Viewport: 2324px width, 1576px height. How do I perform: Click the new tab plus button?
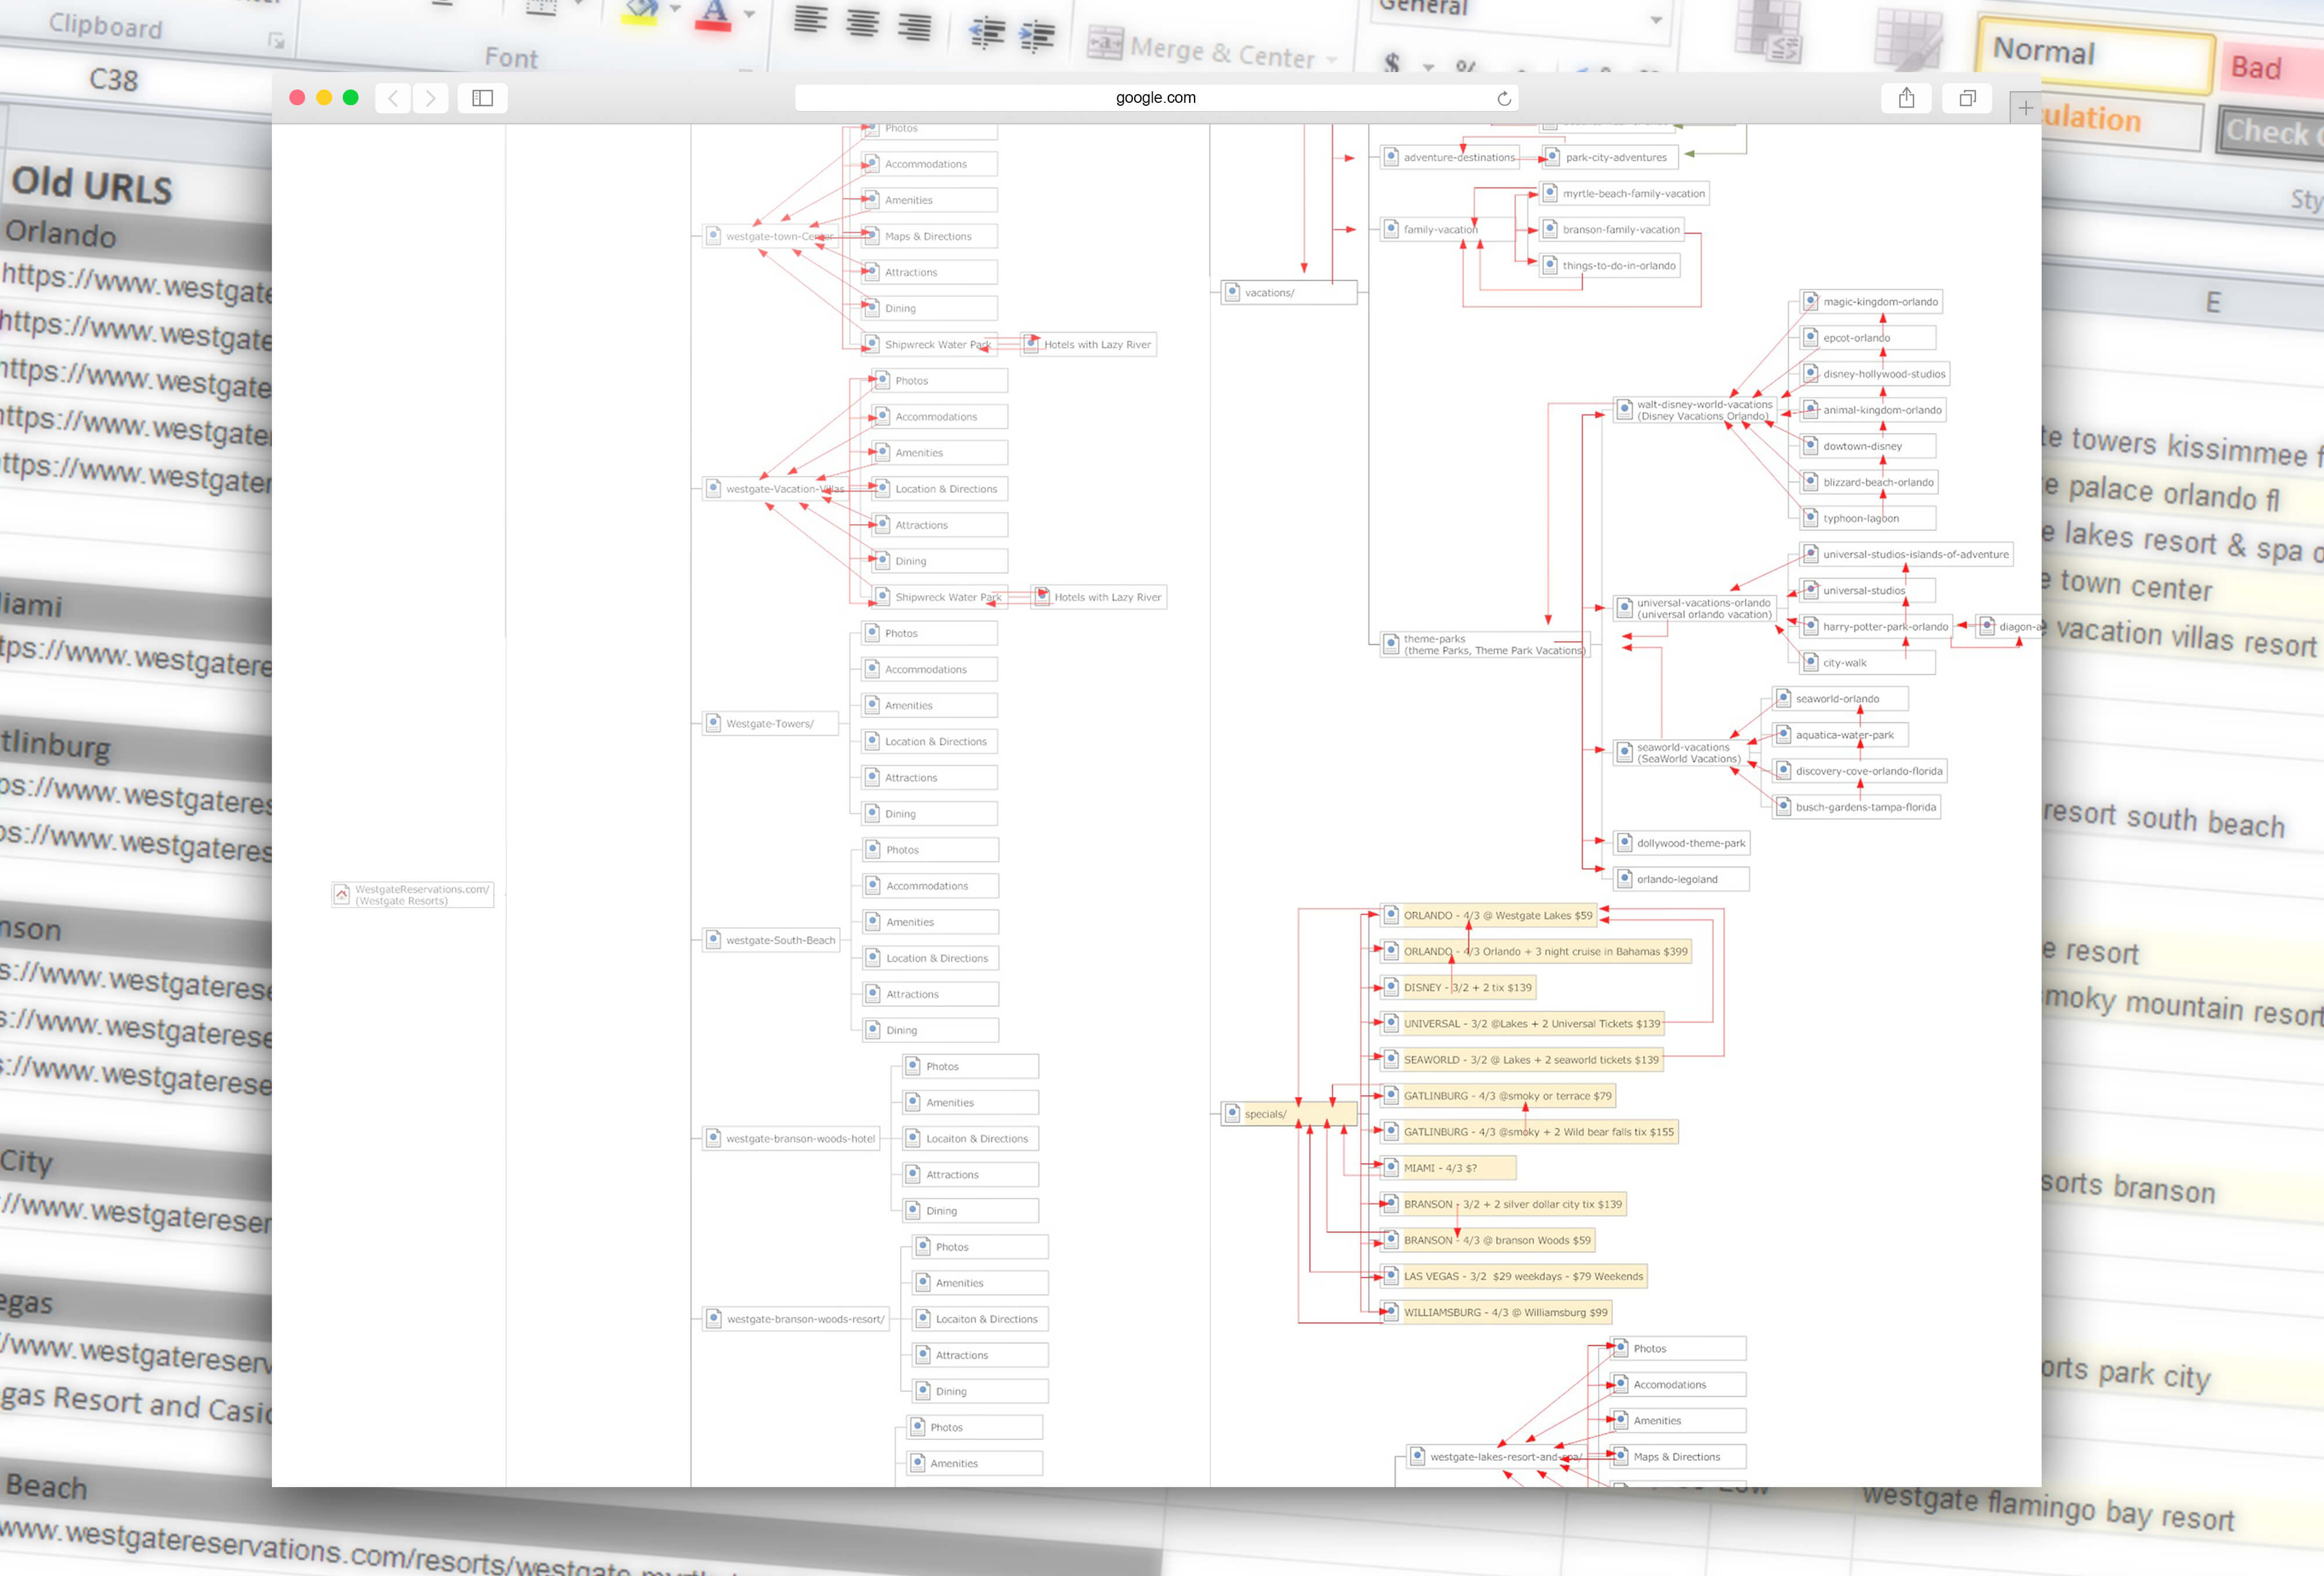pyautogui.click(x=2025, y=108)
